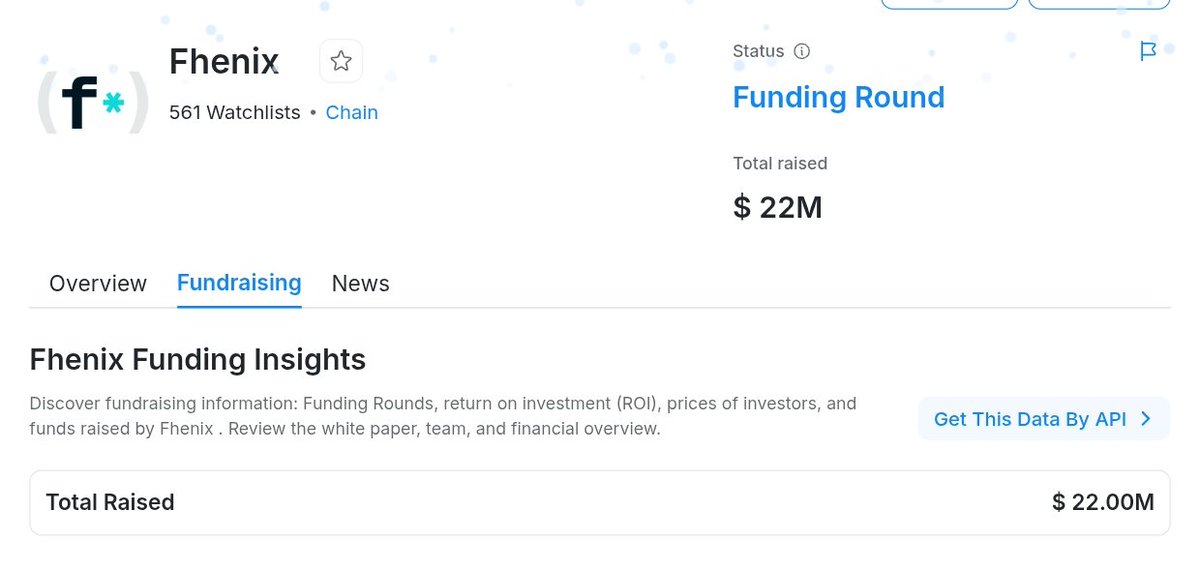Open the News tab
The image size is (1200, 571).
pos(360,283)
